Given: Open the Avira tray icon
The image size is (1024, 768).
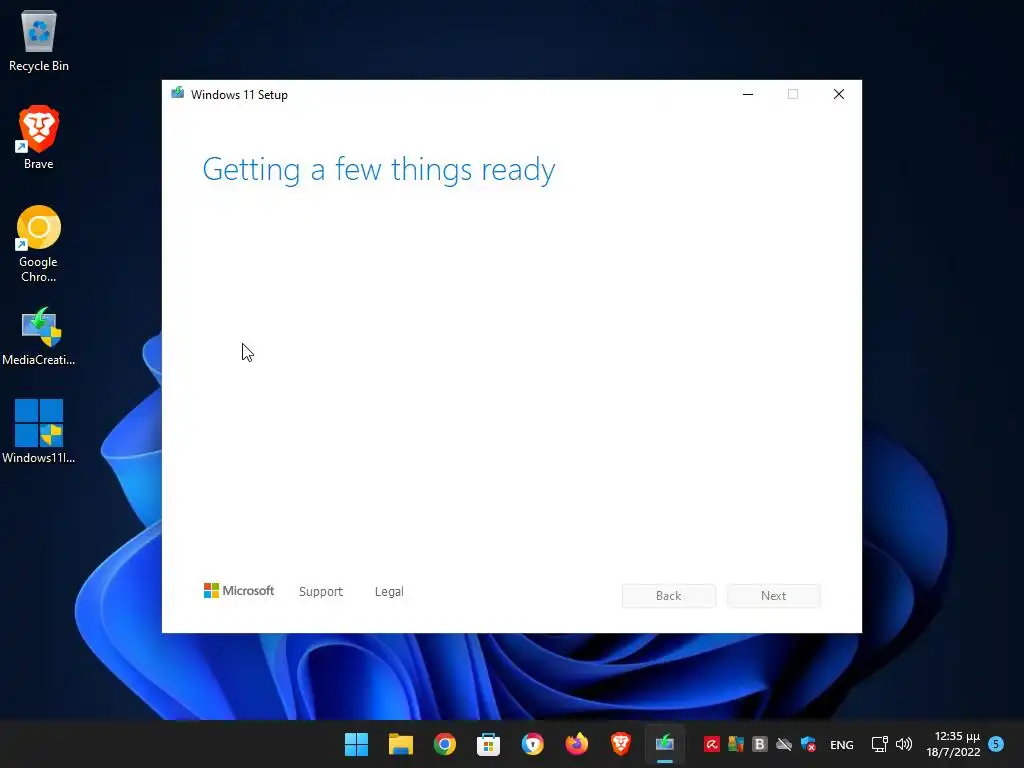Looking at the screenshot, I should pos(711,744).
